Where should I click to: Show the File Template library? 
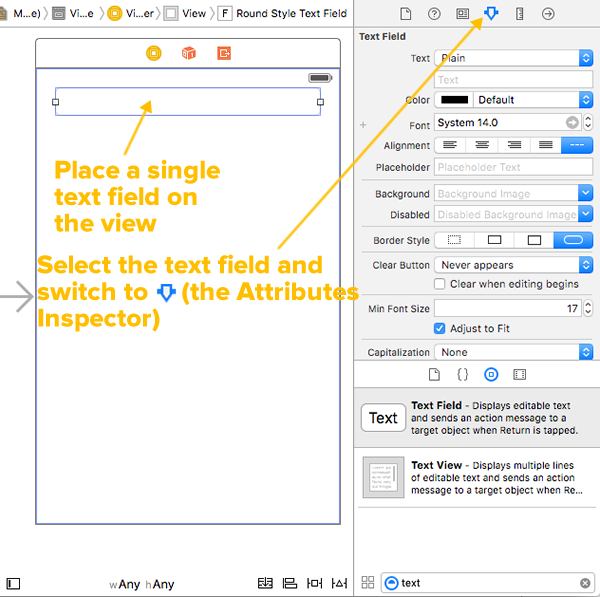coord(434,374)
